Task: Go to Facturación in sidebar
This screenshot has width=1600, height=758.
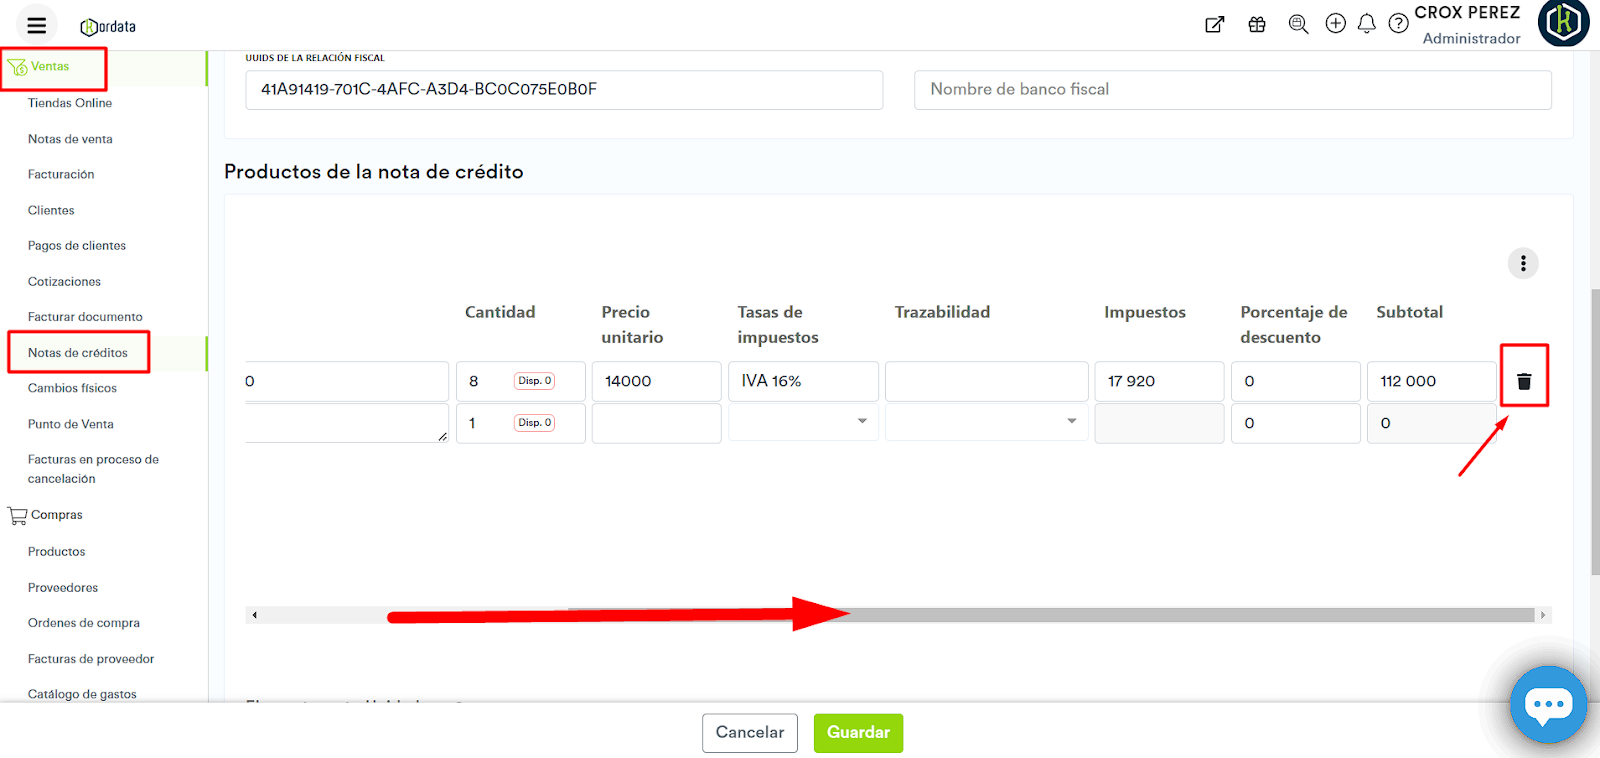Action: coord(61,175)
